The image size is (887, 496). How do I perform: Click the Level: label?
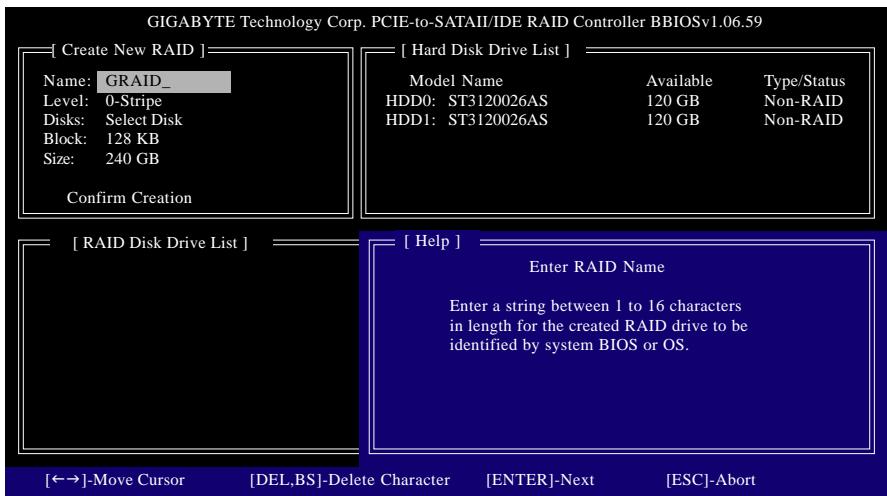66,101
